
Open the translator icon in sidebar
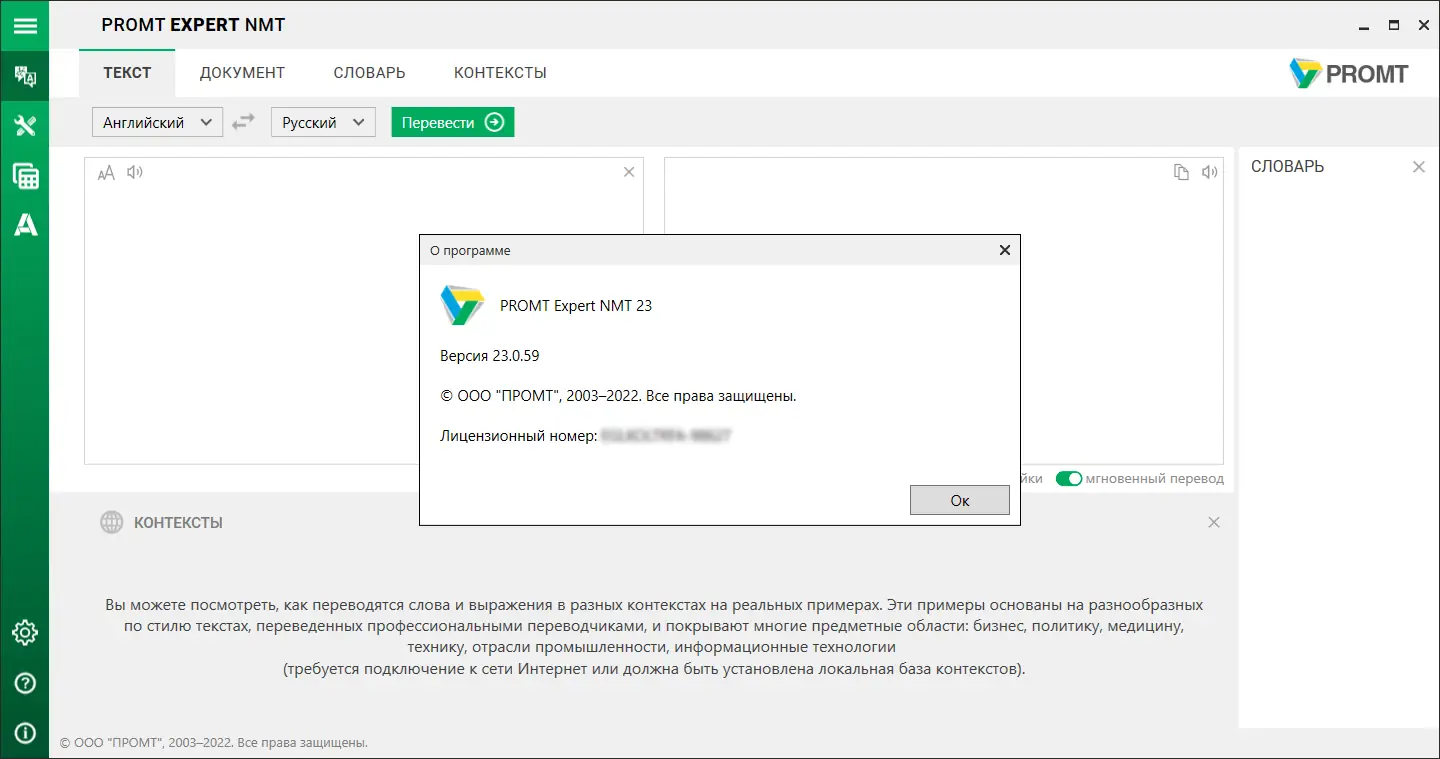pos(25,76)
